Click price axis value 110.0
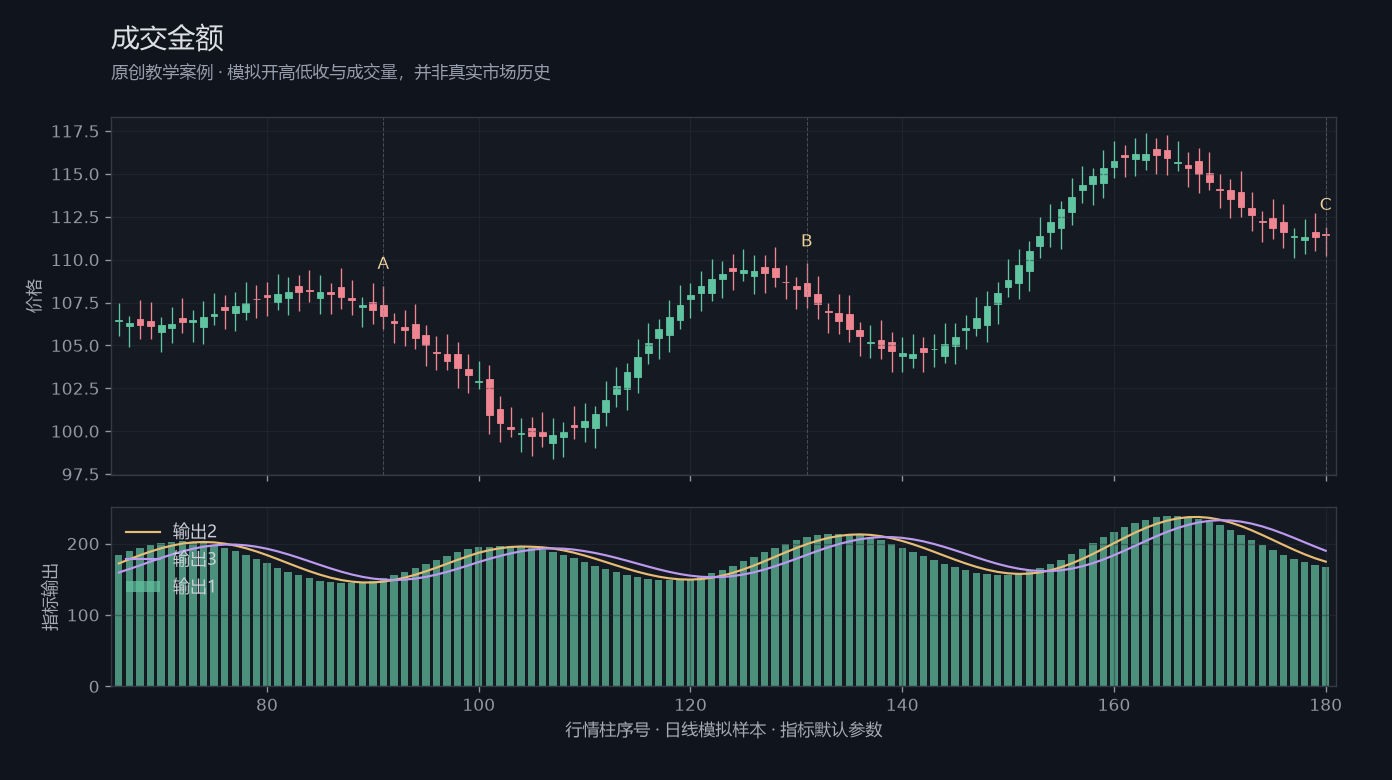The height and width of the screenshot is (780, 1392). 76,261
